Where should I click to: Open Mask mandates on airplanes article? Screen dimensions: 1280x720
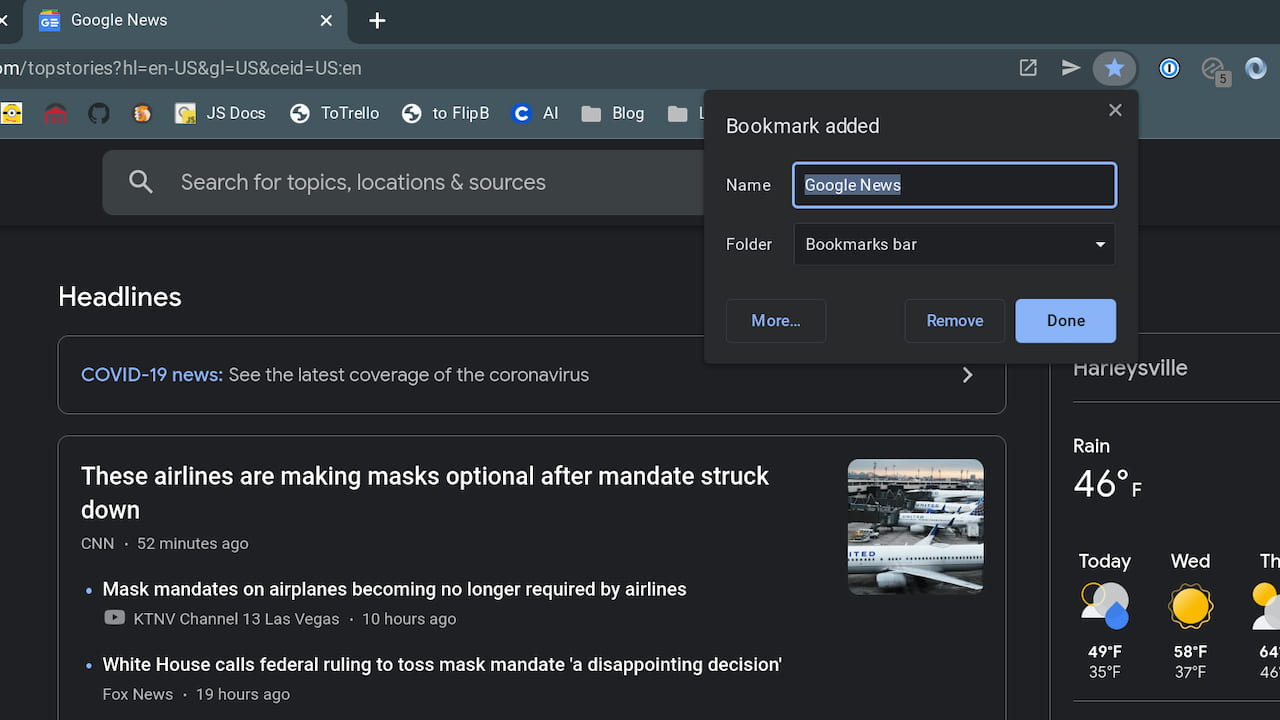(394, 589)
